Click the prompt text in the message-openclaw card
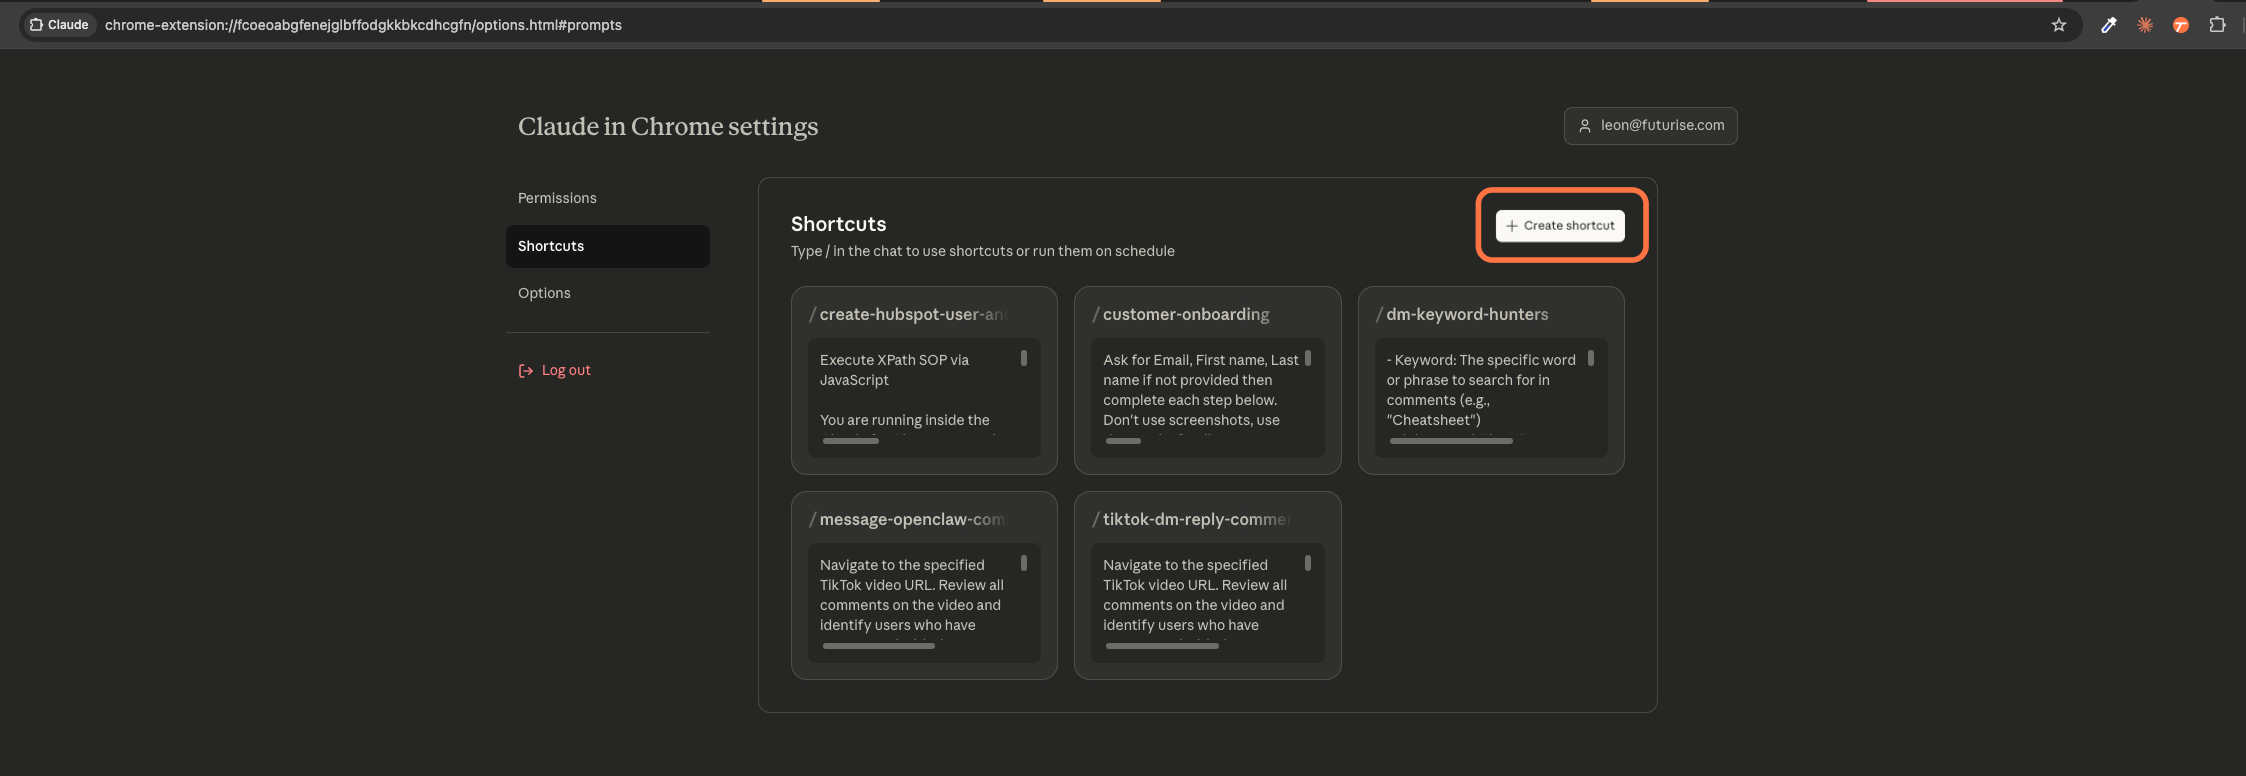2246x776 pixels. (x=912, y=595)
